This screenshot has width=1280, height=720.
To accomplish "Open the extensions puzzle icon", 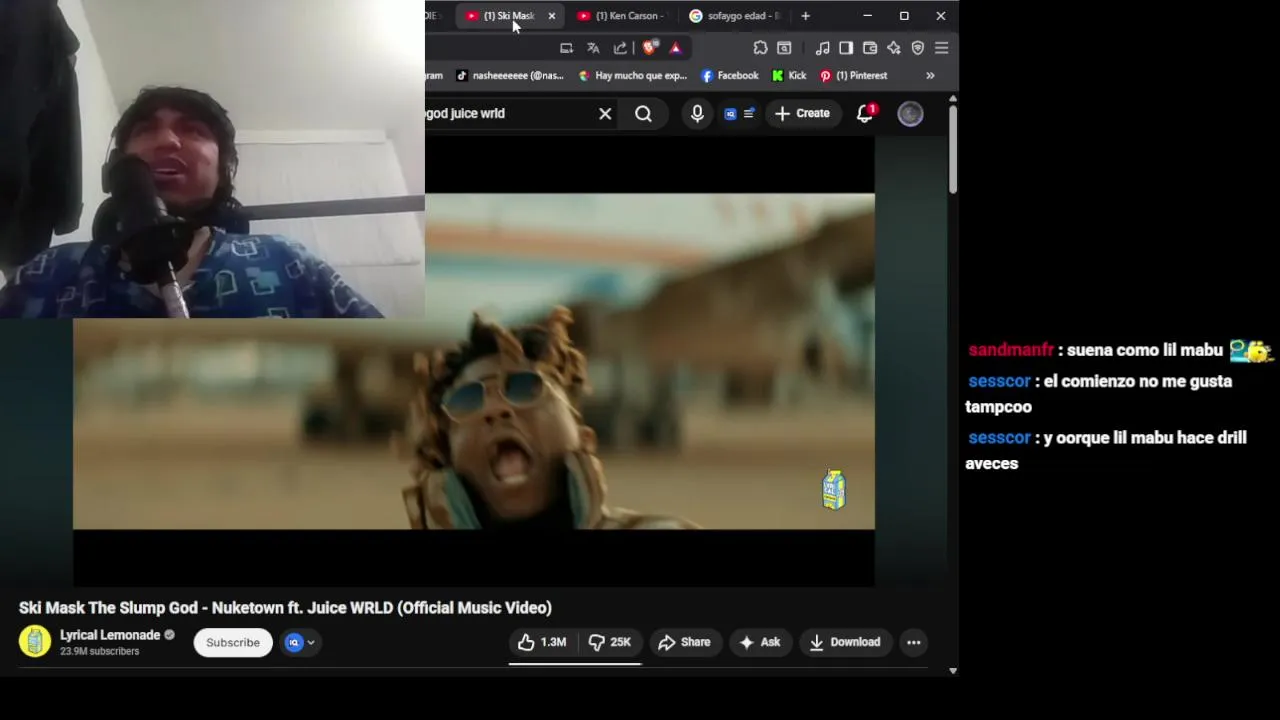I will click(x=760, y=48).
